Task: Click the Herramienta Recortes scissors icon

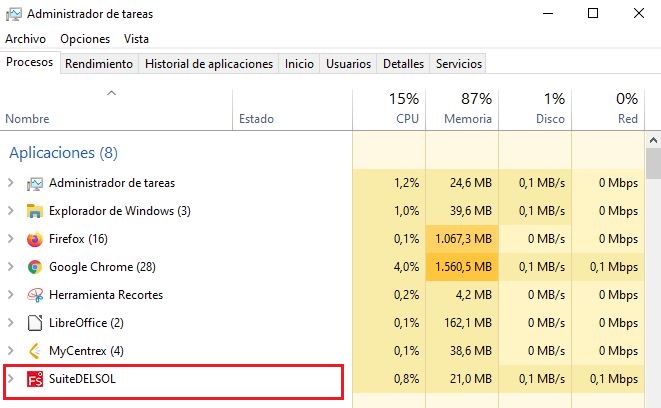Action: click(35, 295)
